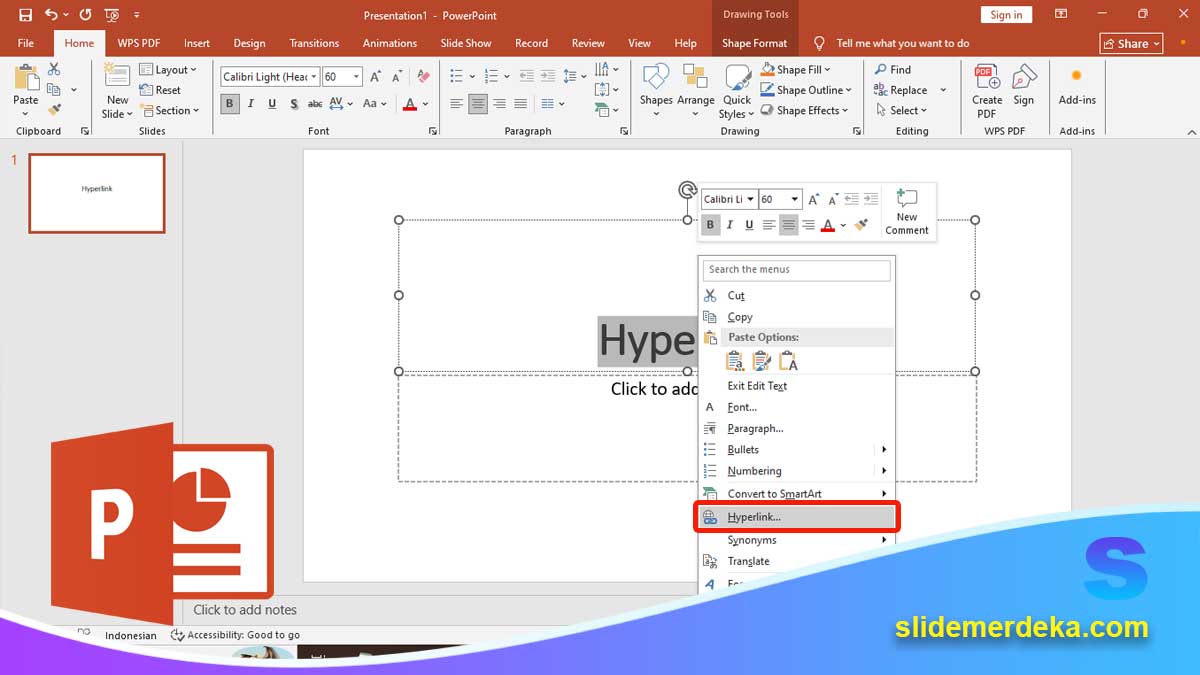Viewport: 1200px width, 675px height.
Task: Save the presentation from quick access toolbar
Action: pos(25,15)
